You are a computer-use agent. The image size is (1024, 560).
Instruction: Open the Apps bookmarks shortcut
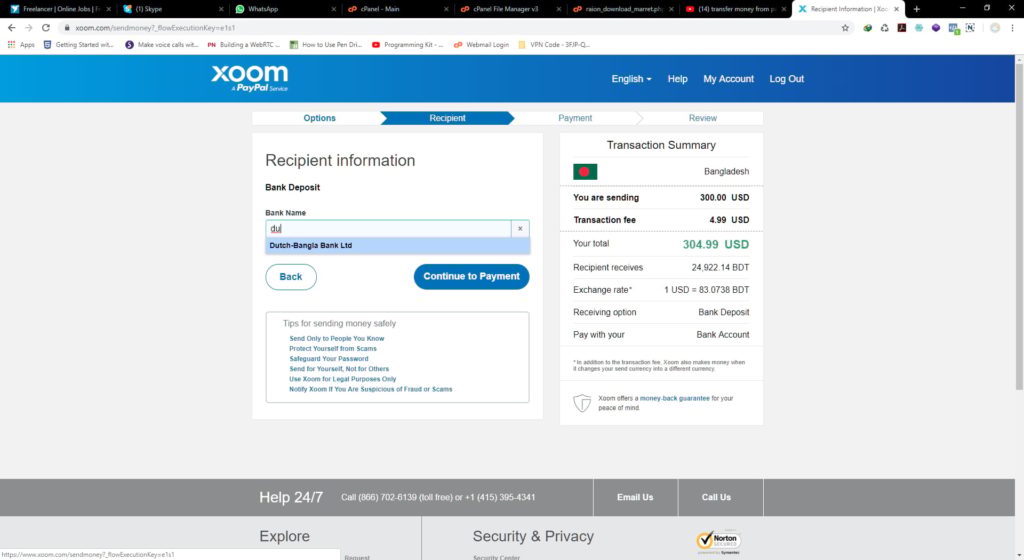pyautogui.click(x=21, y=45)
